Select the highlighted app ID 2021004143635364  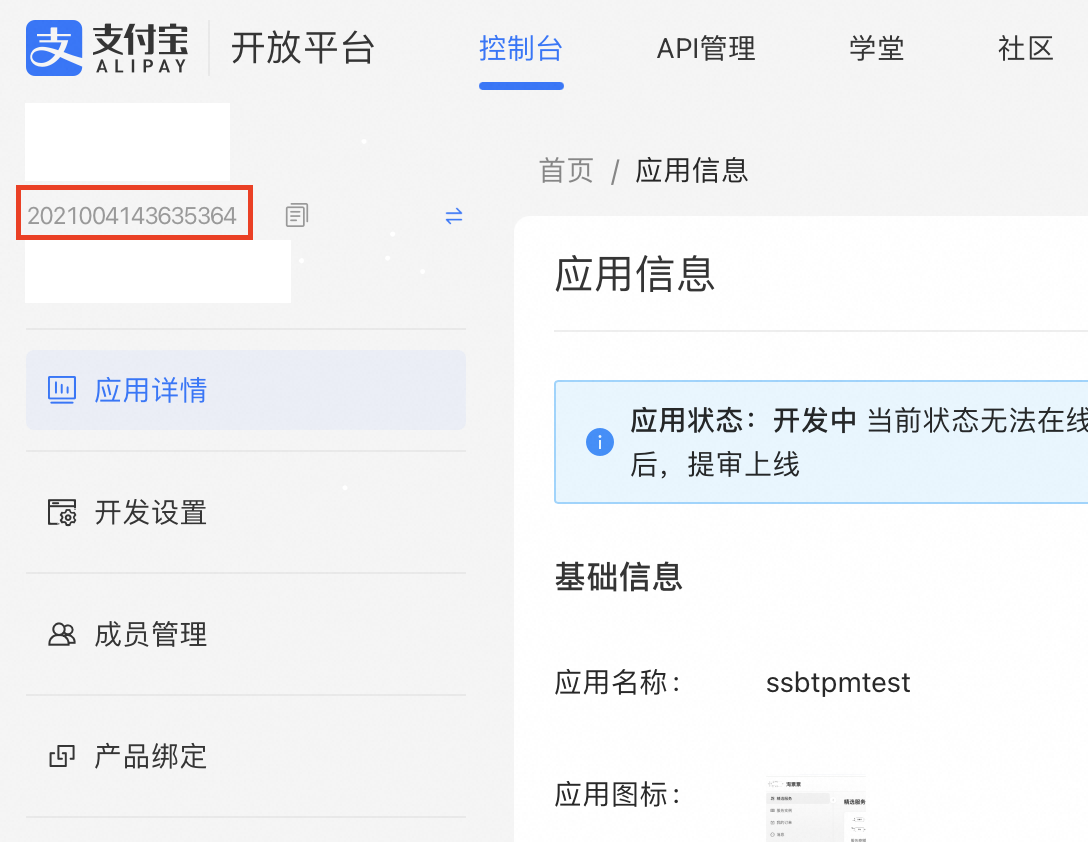[134, 213]
